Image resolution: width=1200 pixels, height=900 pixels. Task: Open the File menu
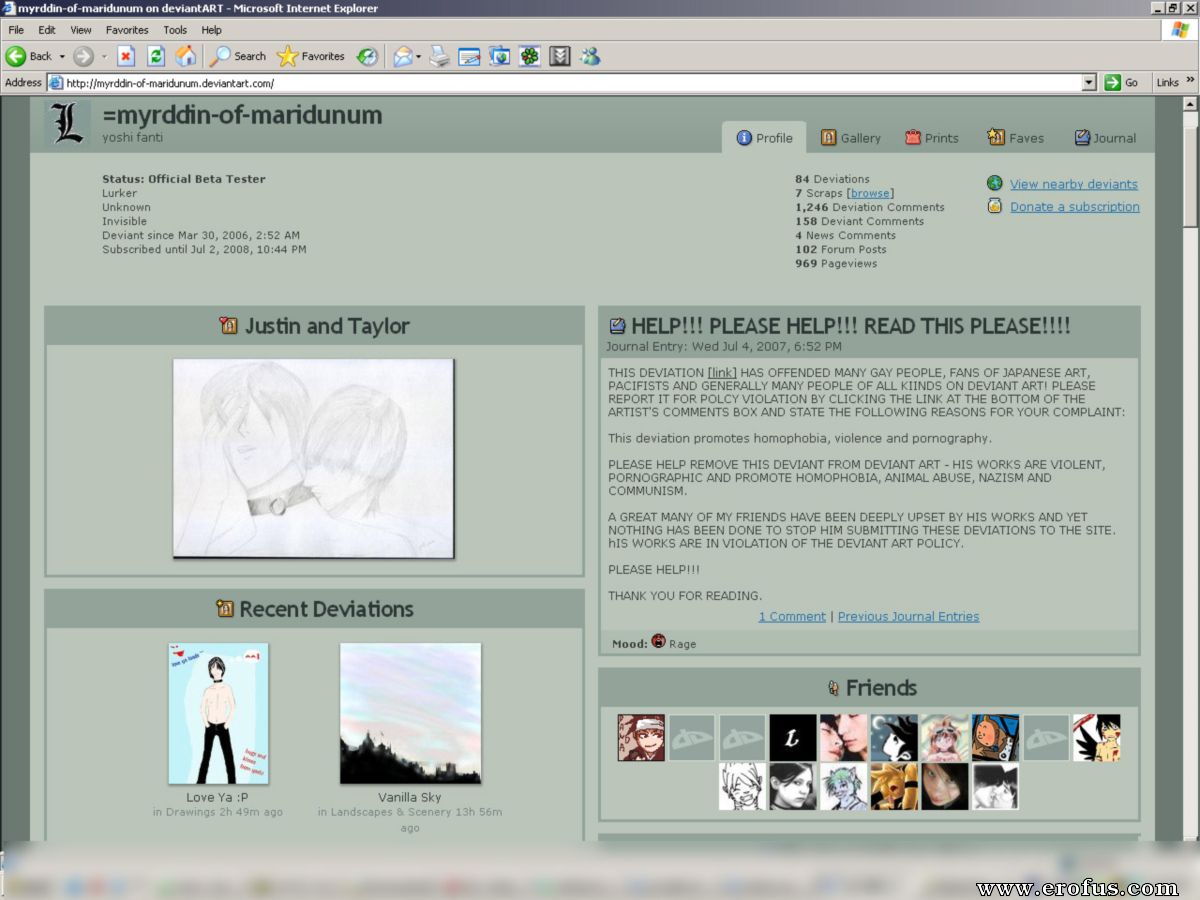(x=16, y=30)
